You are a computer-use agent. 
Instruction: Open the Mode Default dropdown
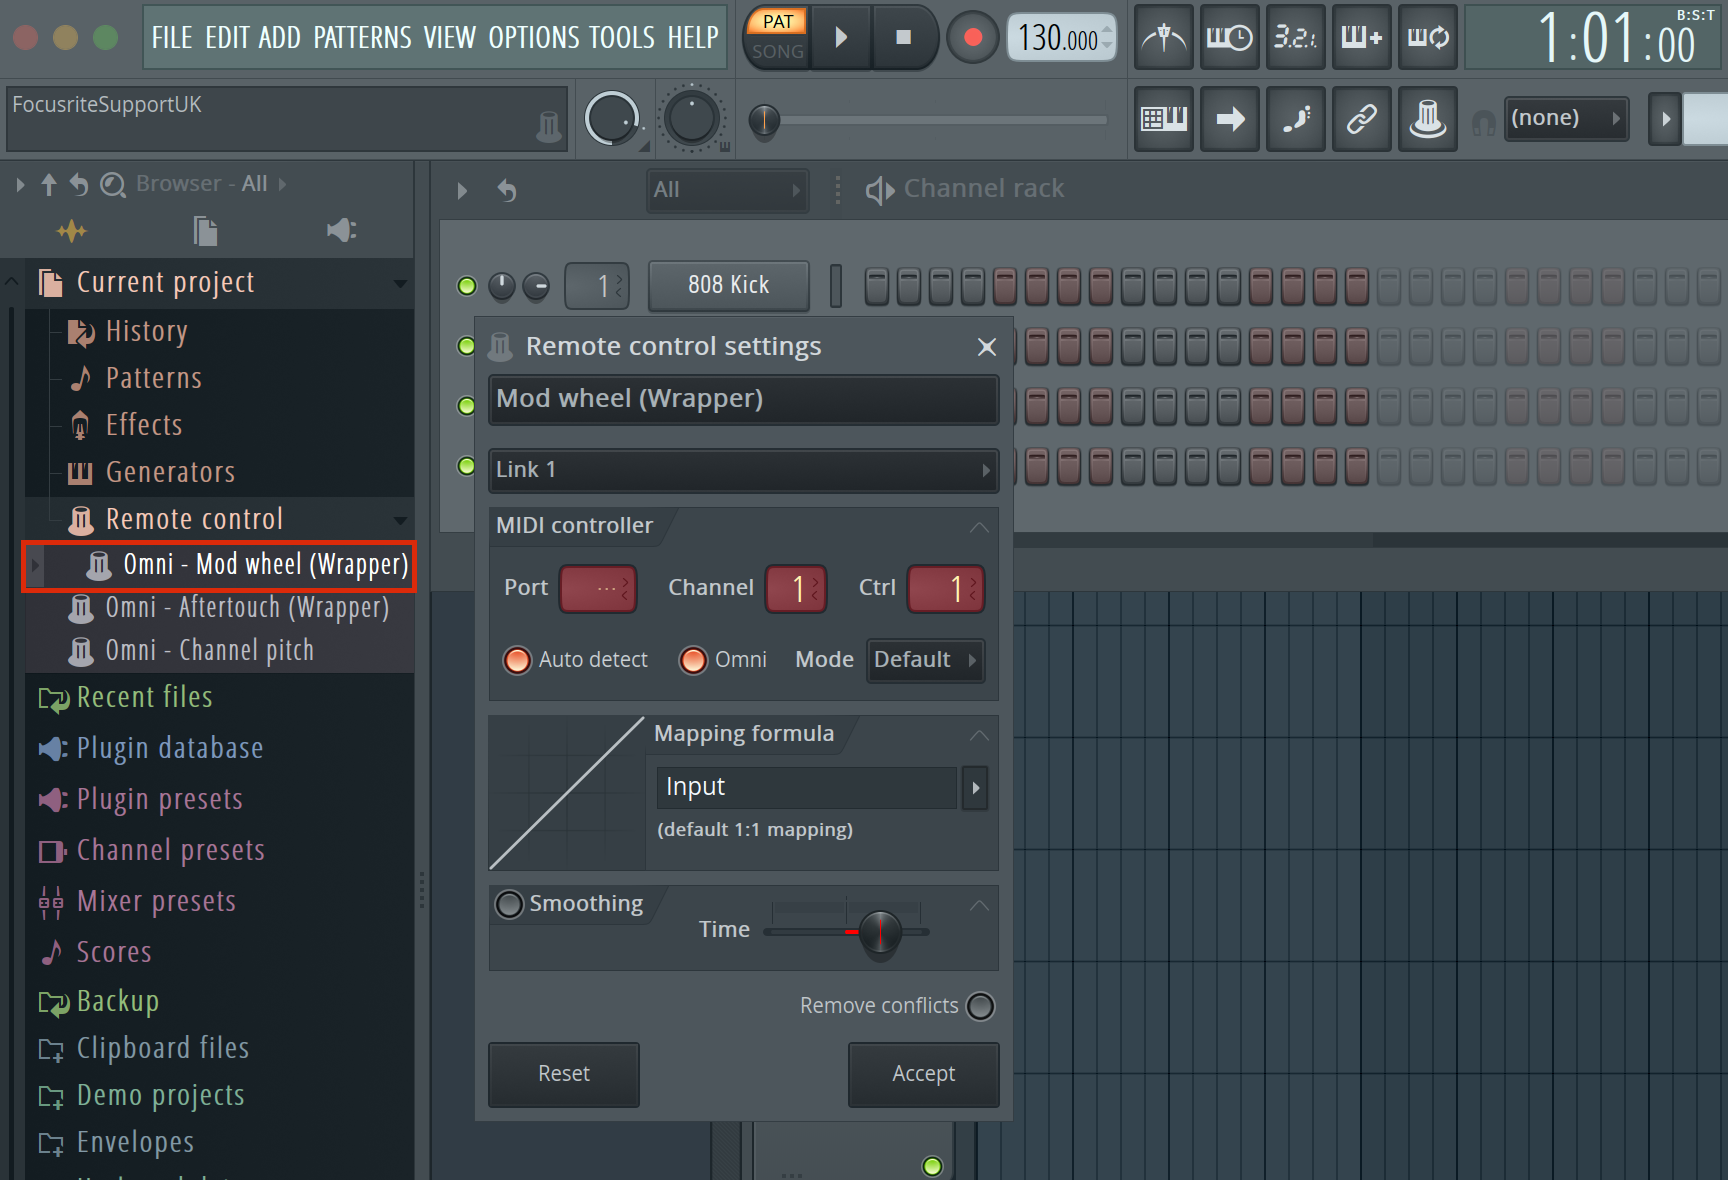(926, 660)
